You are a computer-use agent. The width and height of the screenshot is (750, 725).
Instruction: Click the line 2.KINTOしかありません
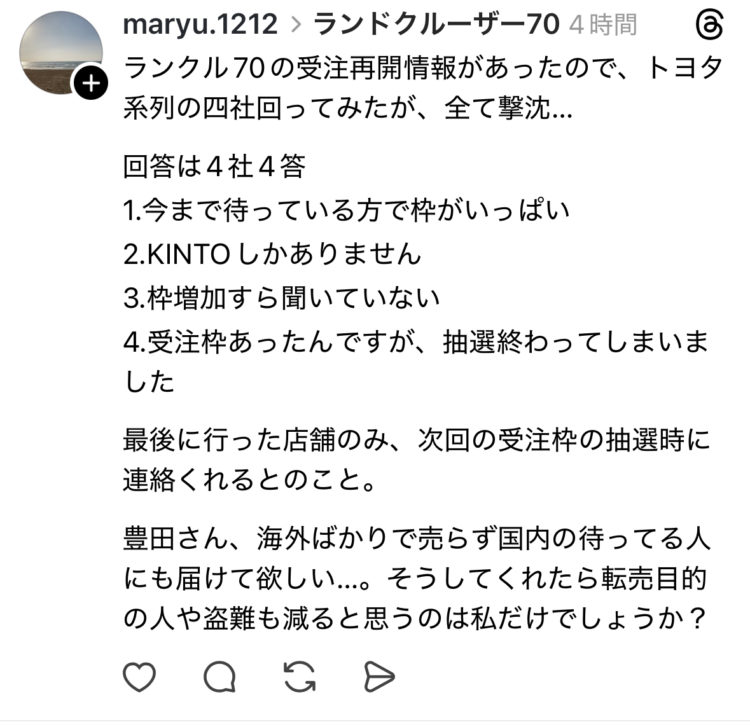(x=272, y=254)
